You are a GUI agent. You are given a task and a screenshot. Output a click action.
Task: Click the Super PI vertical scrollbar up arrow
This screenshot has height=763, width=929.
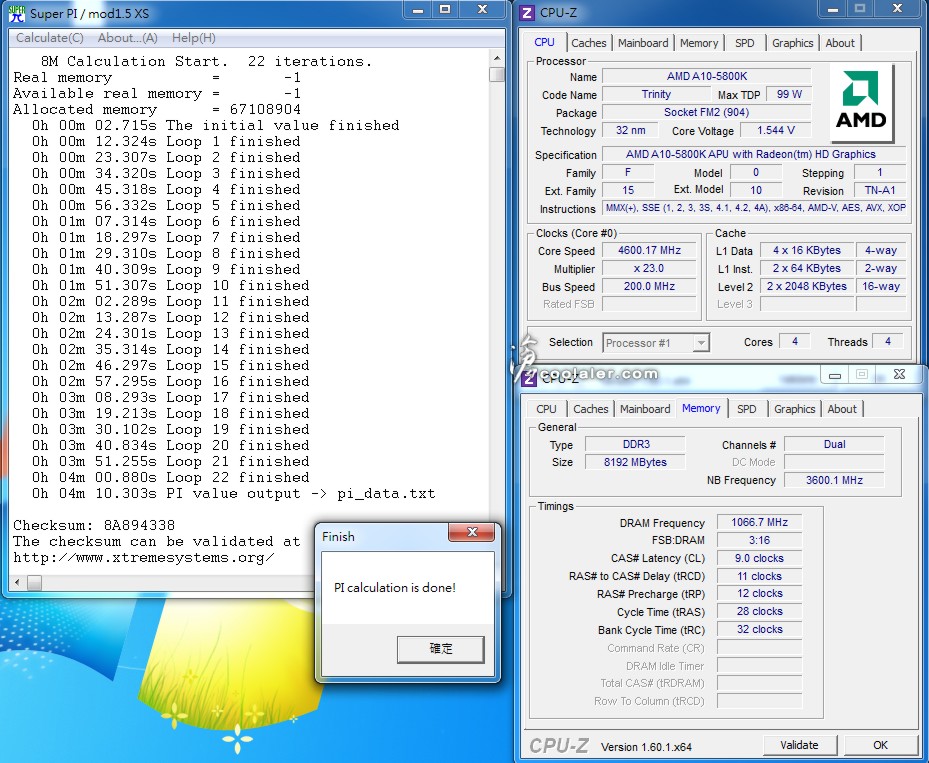pos(496,58)
